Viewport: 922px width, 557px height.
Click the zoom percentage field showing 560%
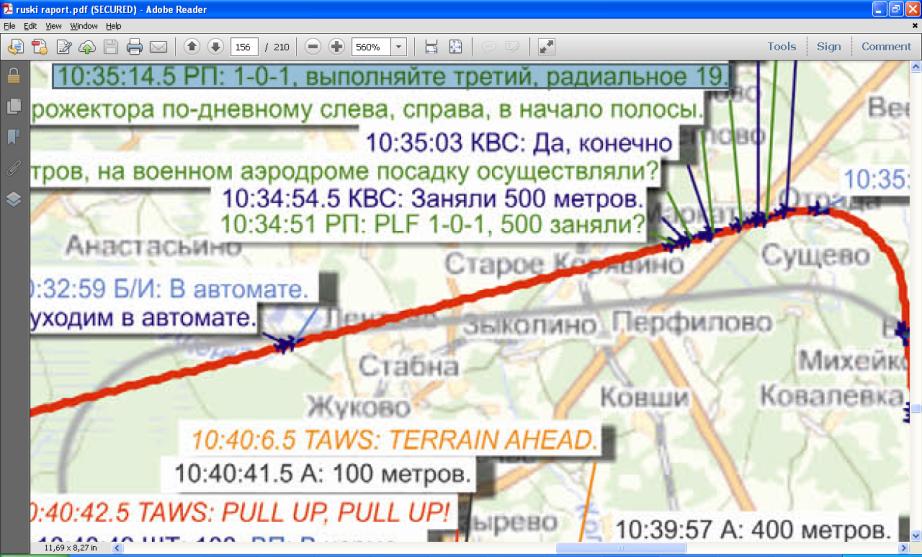tap(371, 47)
